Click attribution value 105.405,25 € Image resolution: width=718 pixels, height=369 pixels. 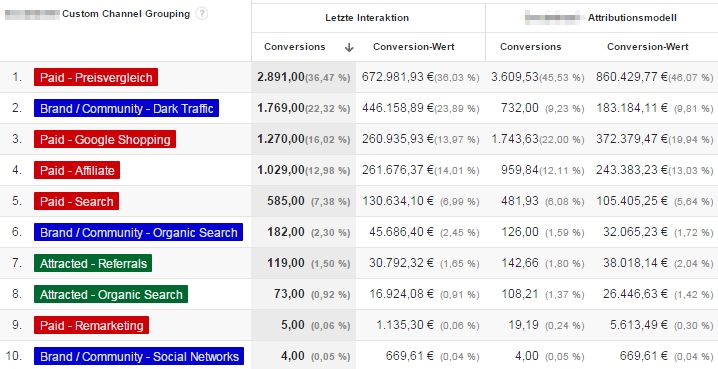tap(631, 201)
